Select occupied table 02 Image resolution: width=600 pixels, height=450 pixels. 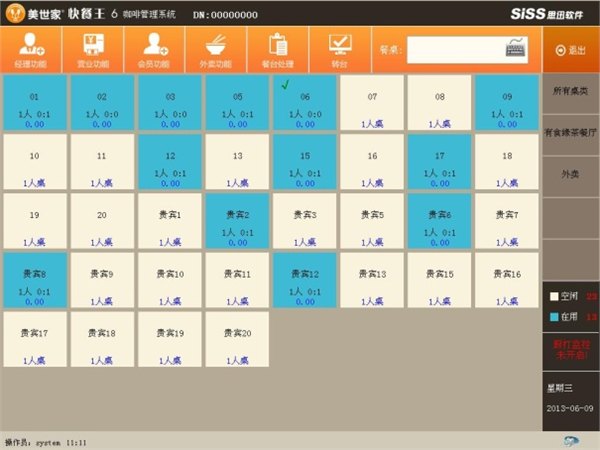click(x=102, y=103)
